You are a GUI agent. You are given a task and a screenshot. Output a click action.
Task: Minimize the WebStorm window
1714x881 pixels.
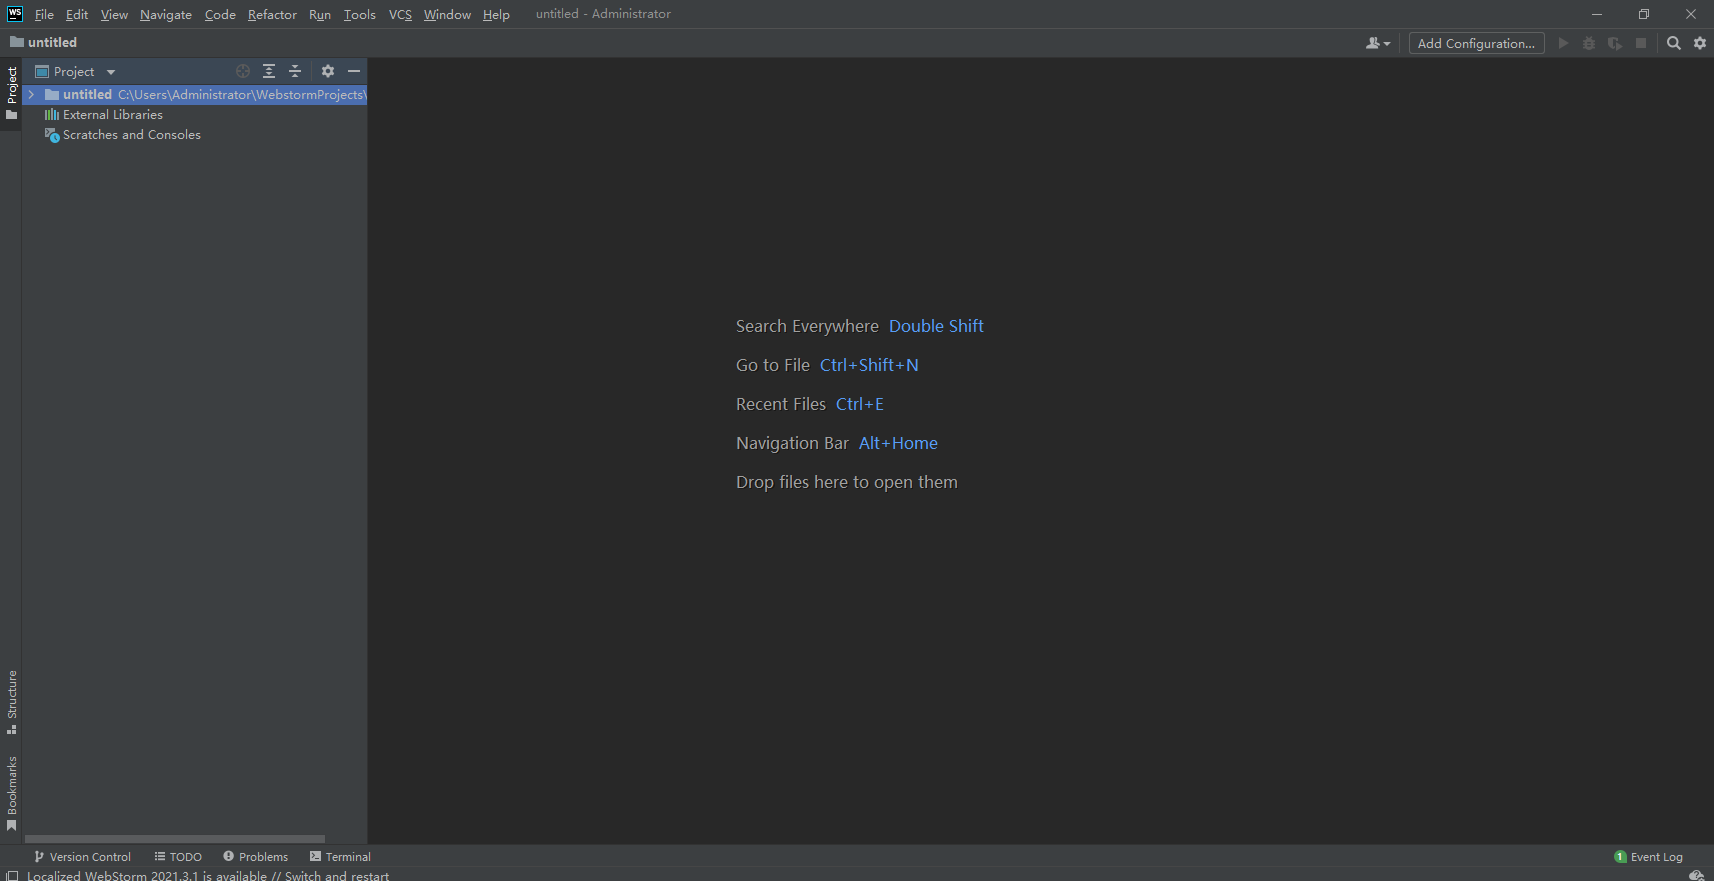coord(1597,14)
